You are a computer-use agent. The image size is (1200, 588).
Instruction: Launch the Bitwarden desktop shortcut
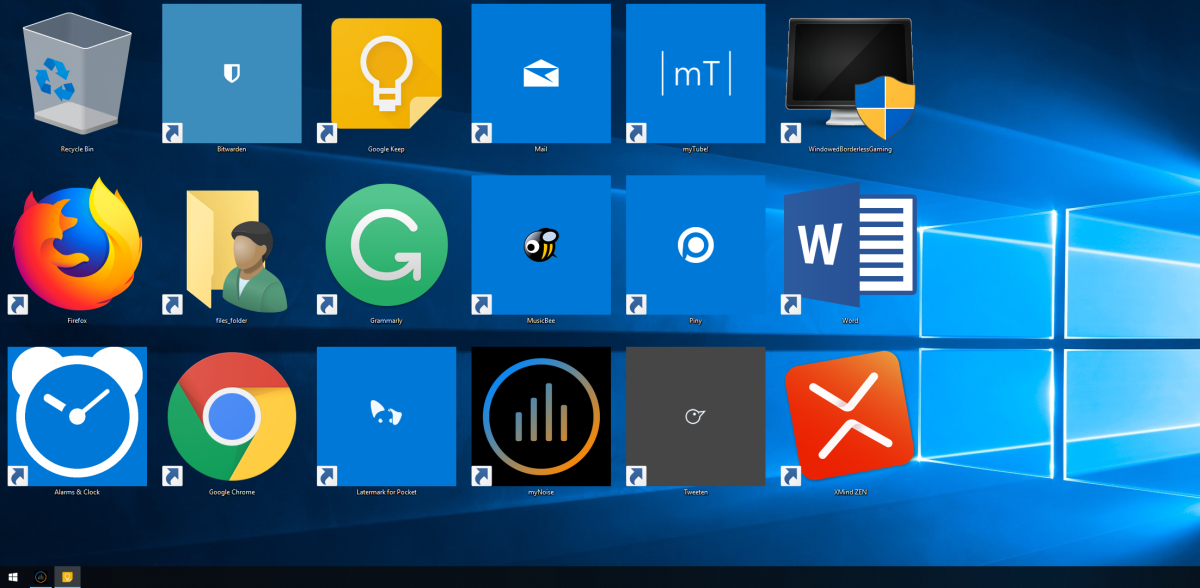pos(232,74)
